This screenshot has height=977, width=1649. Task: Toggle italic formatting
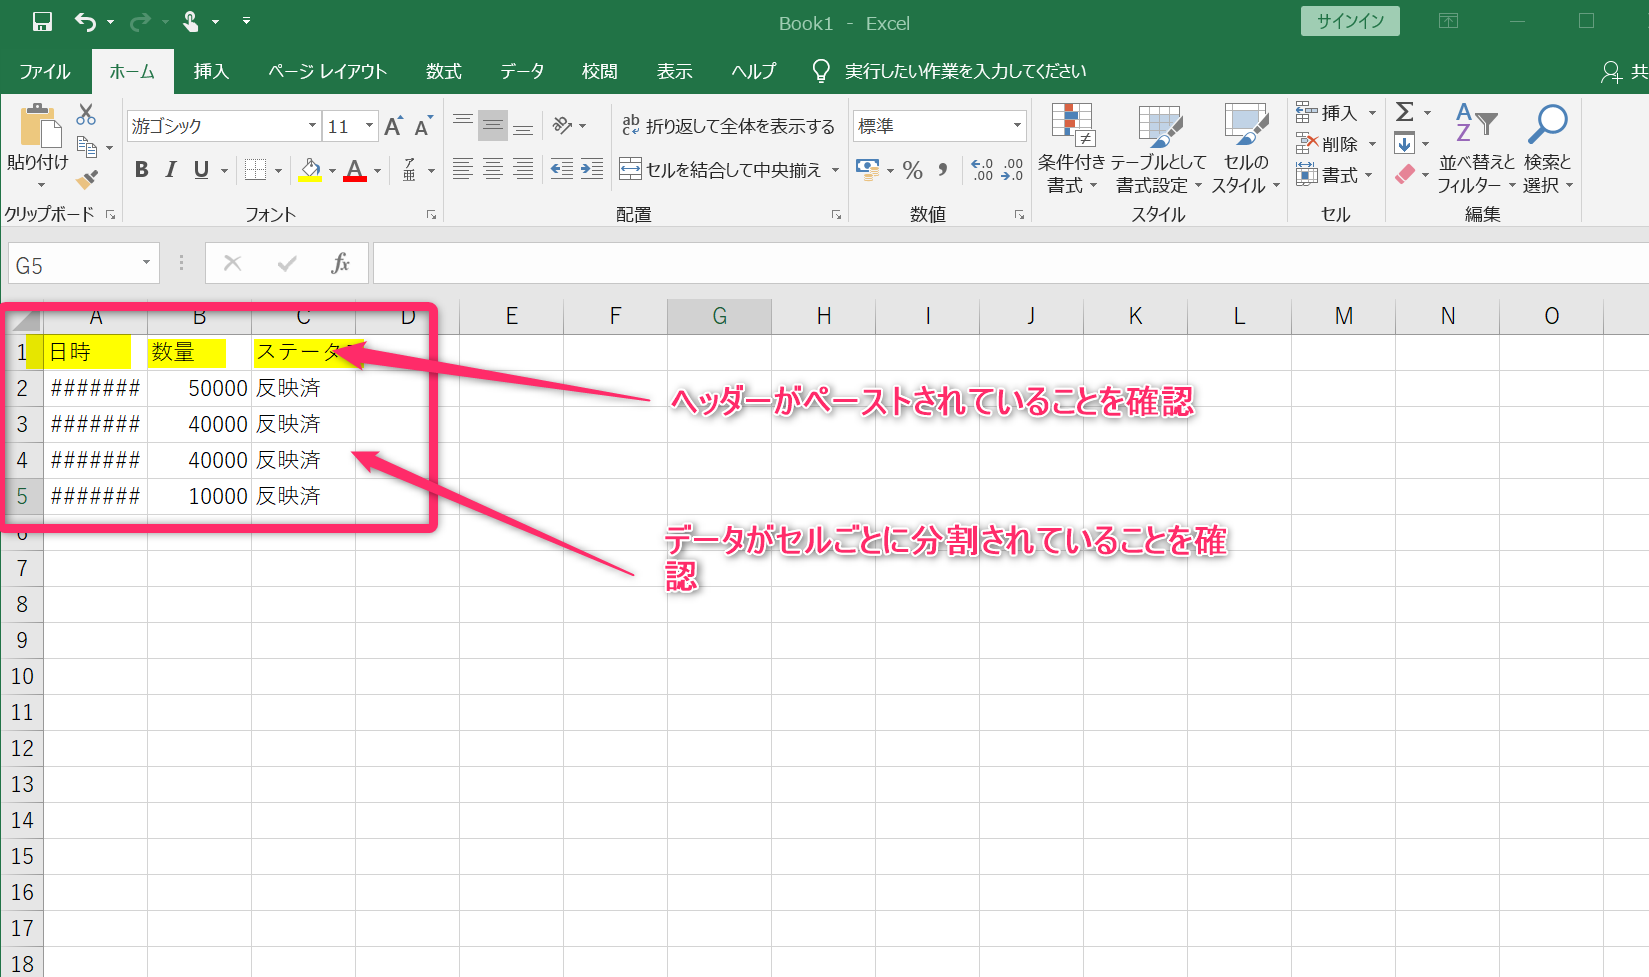171,170
